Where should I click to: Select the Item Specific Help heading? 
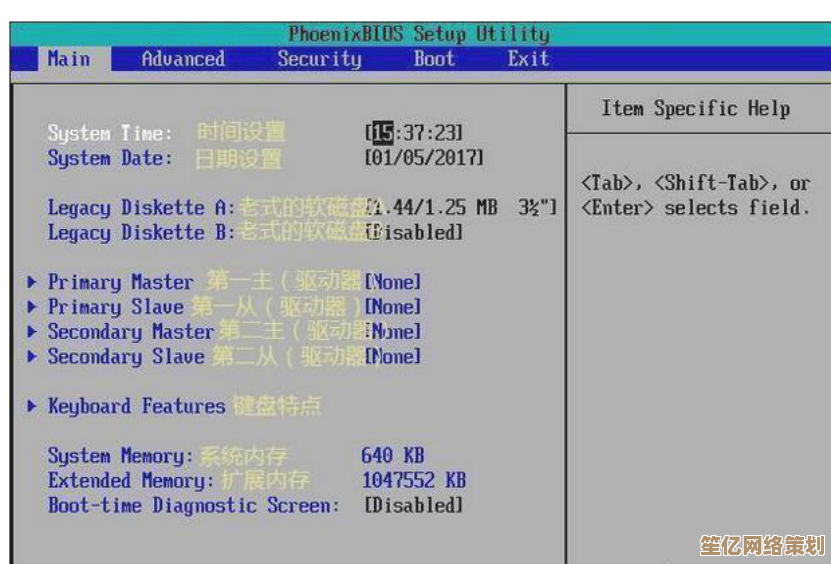[696, 109]
